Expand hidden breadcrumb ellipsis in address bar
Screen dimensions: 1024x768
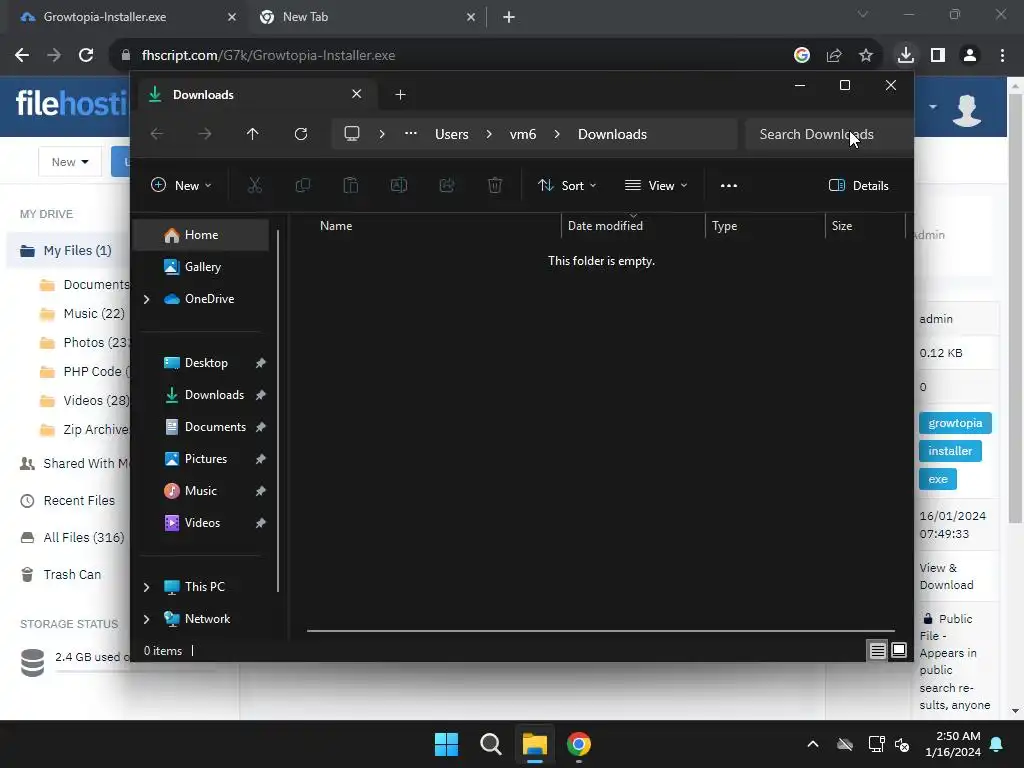(x=411, y=133)
